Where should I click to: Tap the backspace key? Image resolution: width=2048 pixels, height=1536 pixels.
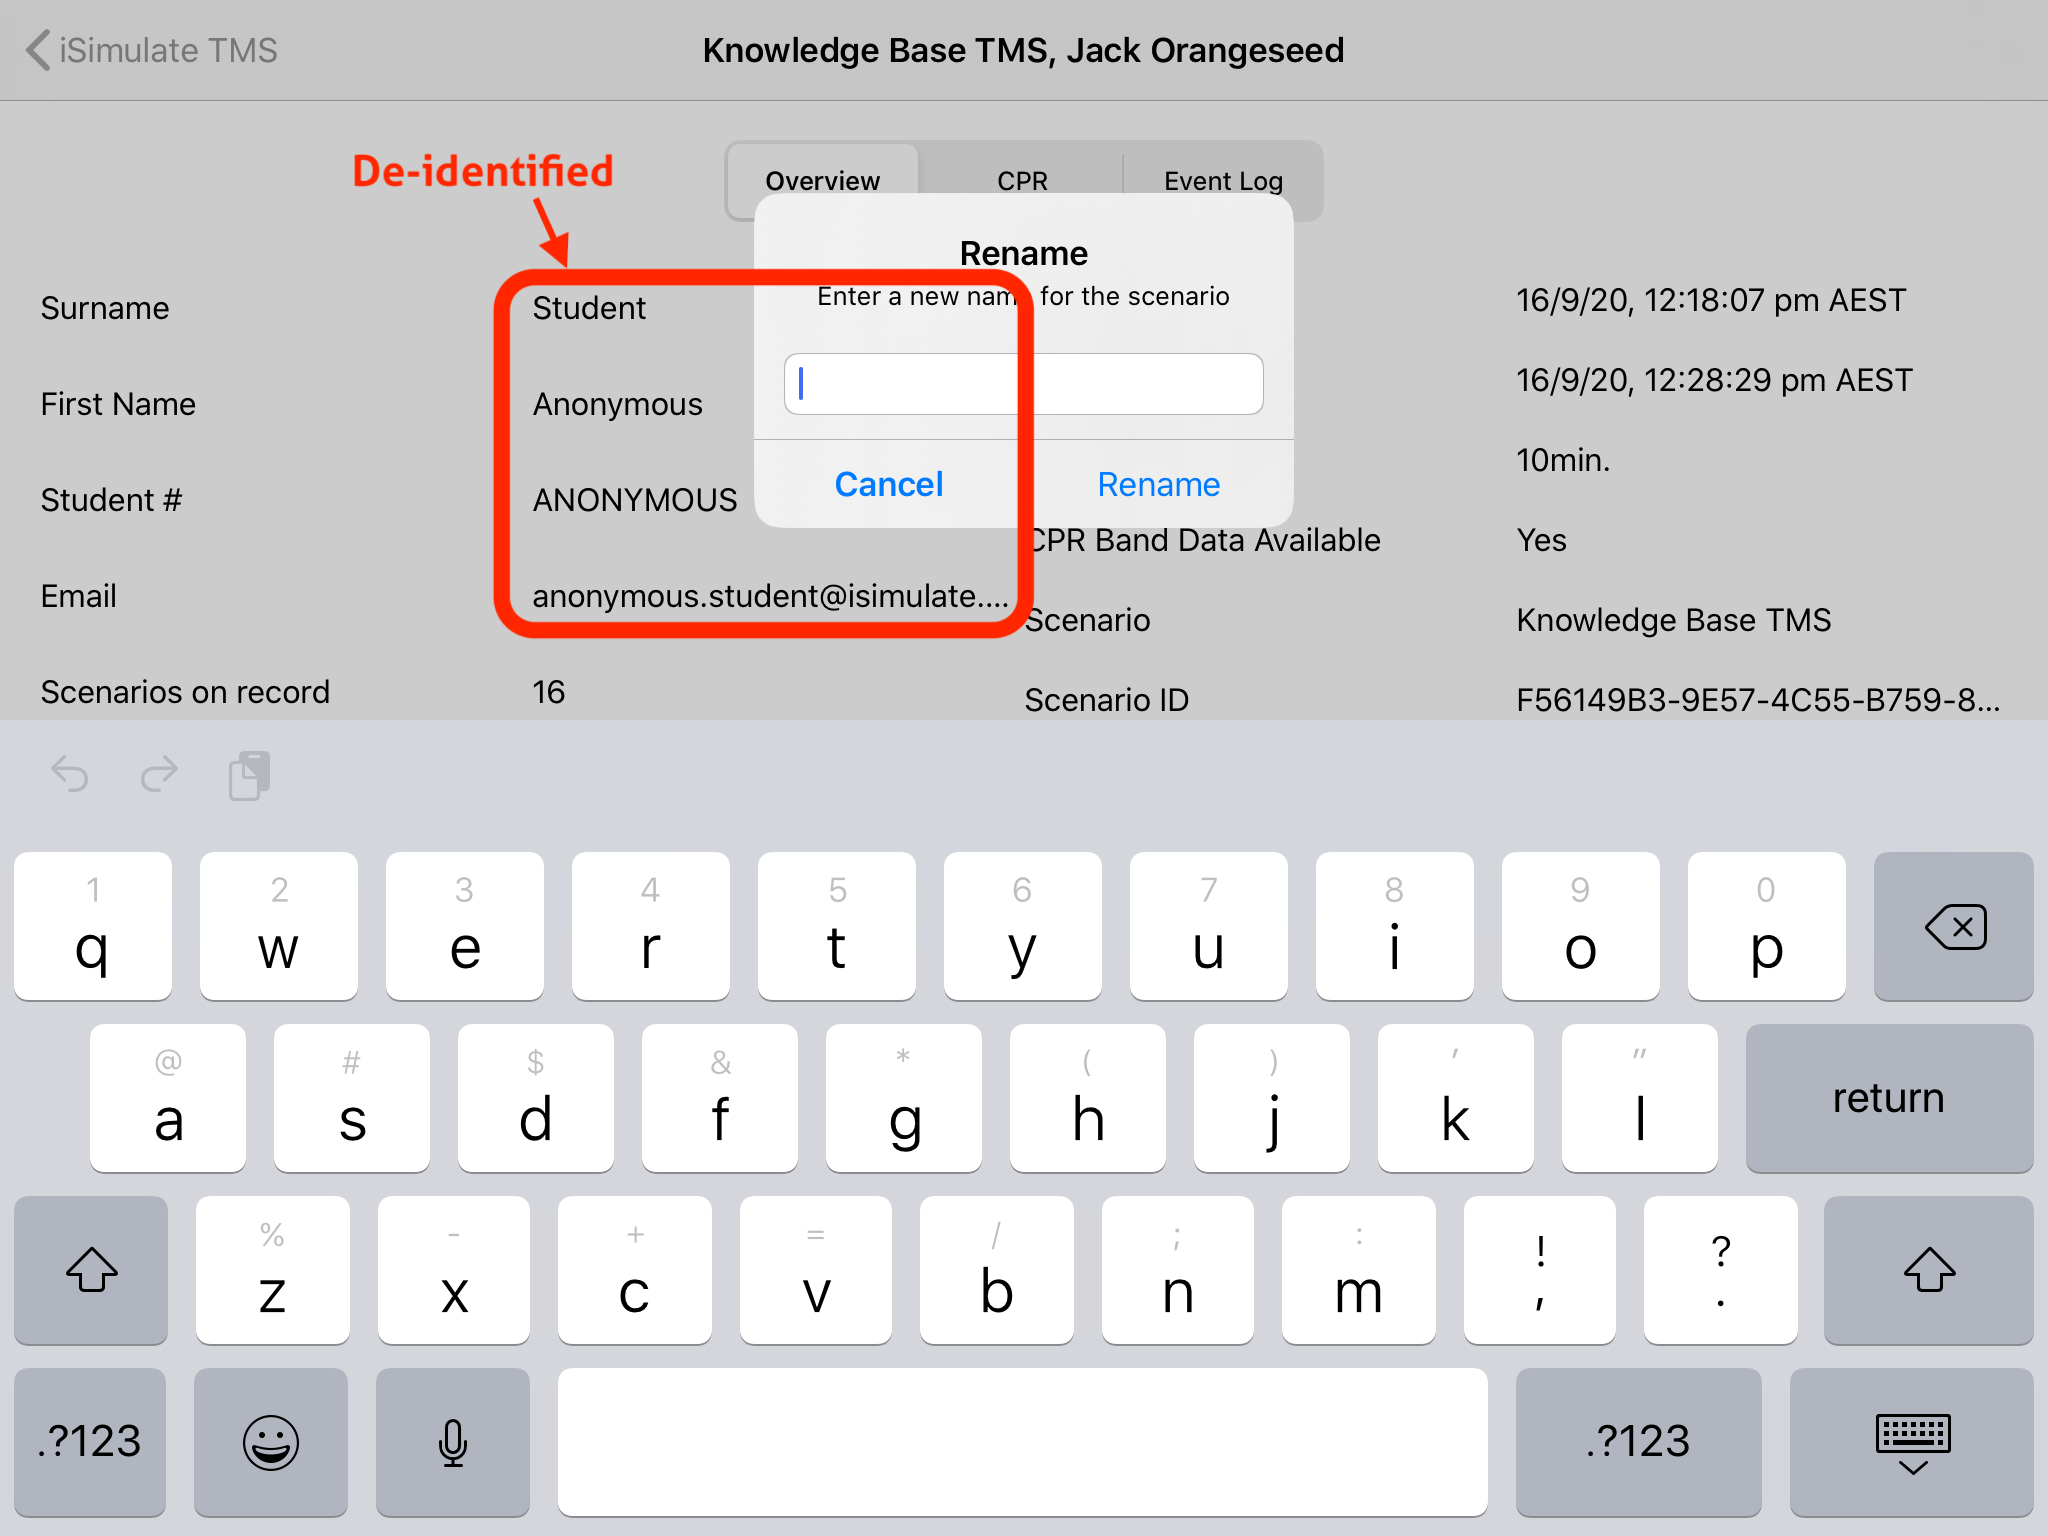[1952, 926]
